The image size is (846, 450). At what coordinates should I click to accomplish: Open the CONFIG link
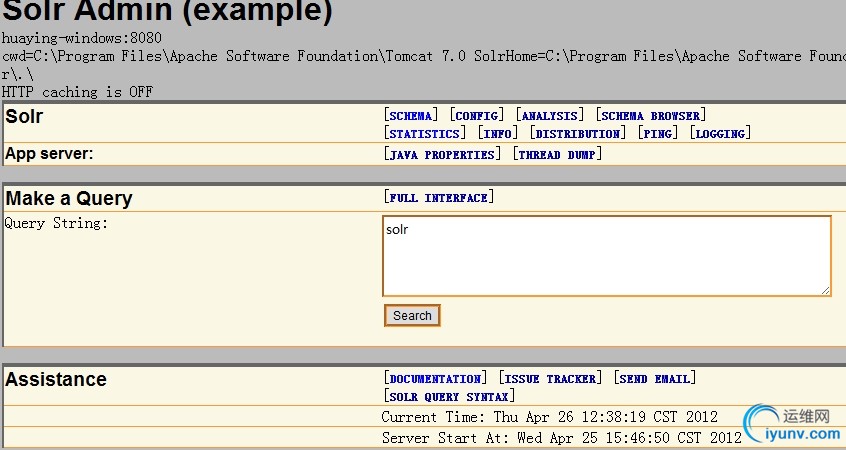[x=476, y=115]
